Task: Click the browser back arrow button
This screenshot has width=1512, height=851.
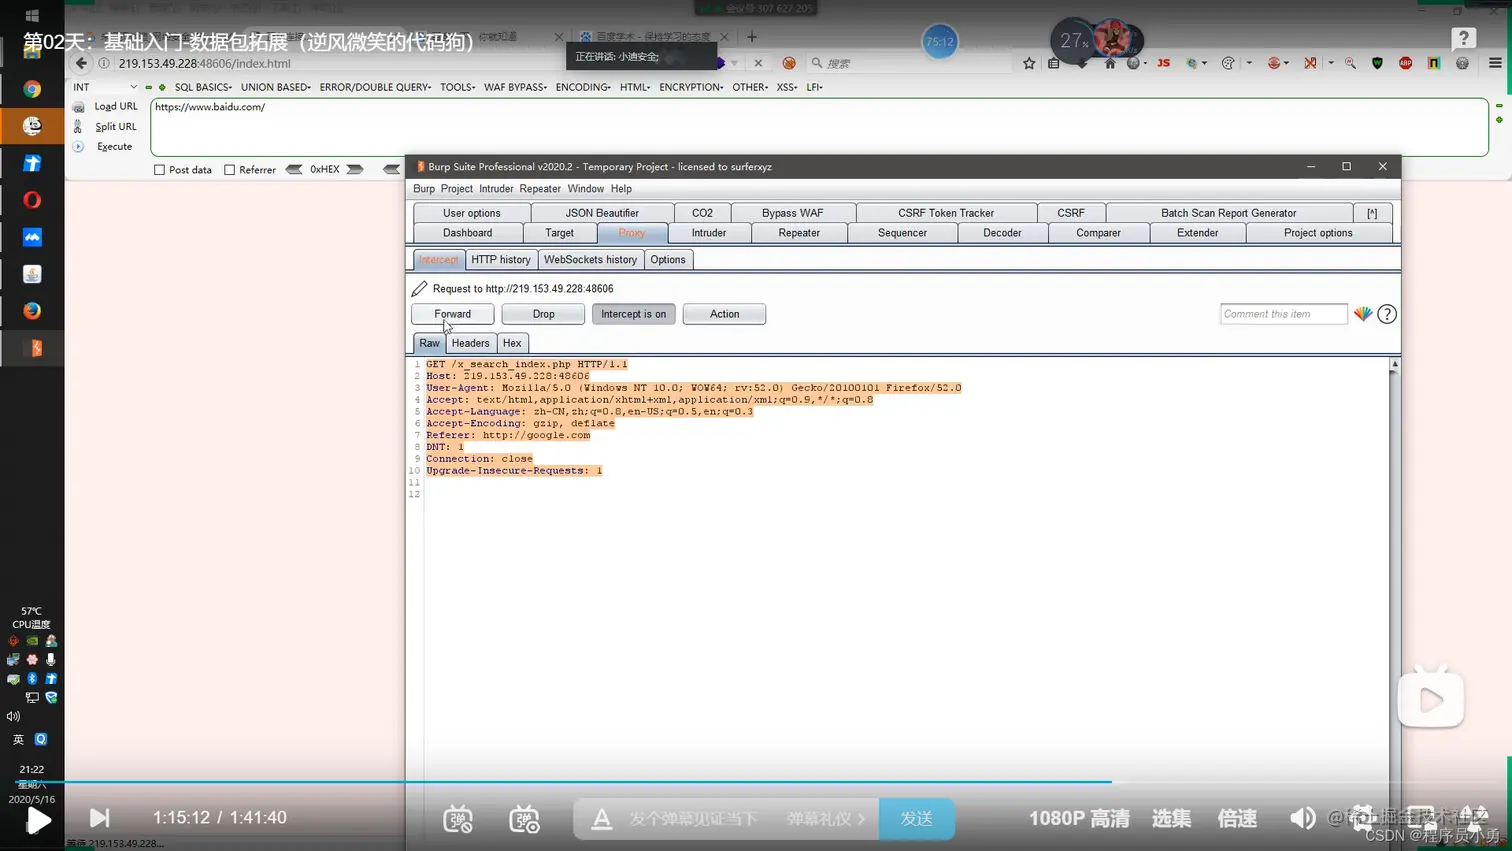Action: coord(81,63)
